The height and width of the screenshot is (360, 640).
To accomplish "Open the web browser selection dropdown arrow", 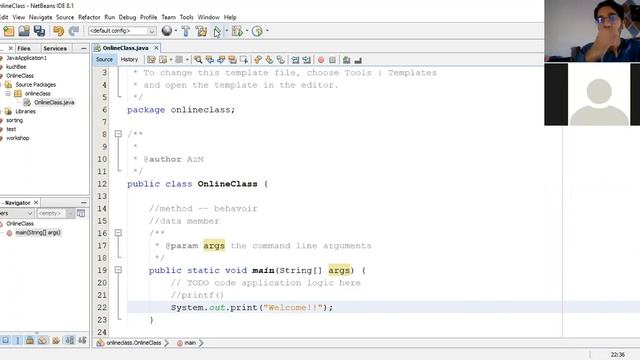I will click(x=176, y=31).
